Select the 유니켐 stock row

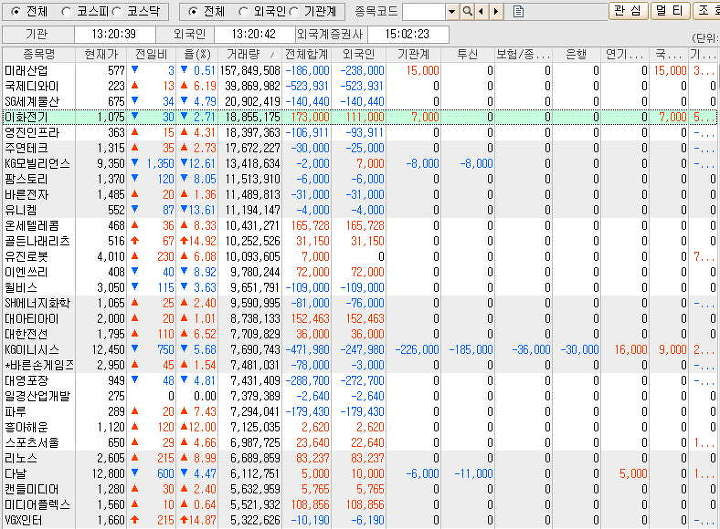pyautogui.click(x=360, y=210)
